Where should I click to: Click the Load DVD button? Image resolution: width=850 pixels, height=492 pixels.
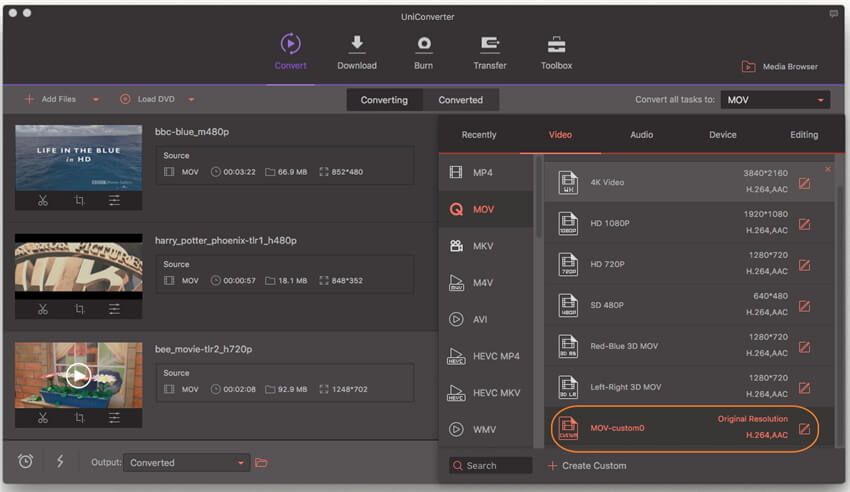(x=147, y=99)
